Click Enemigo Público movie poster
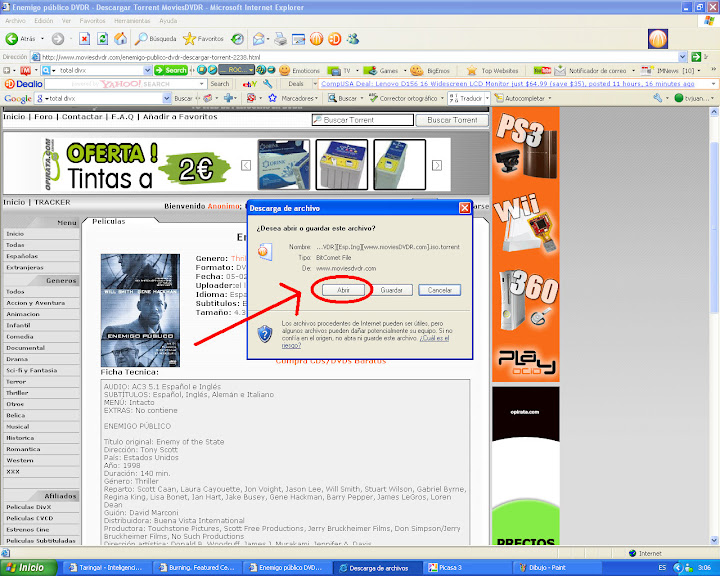 (x=140, y=310)
